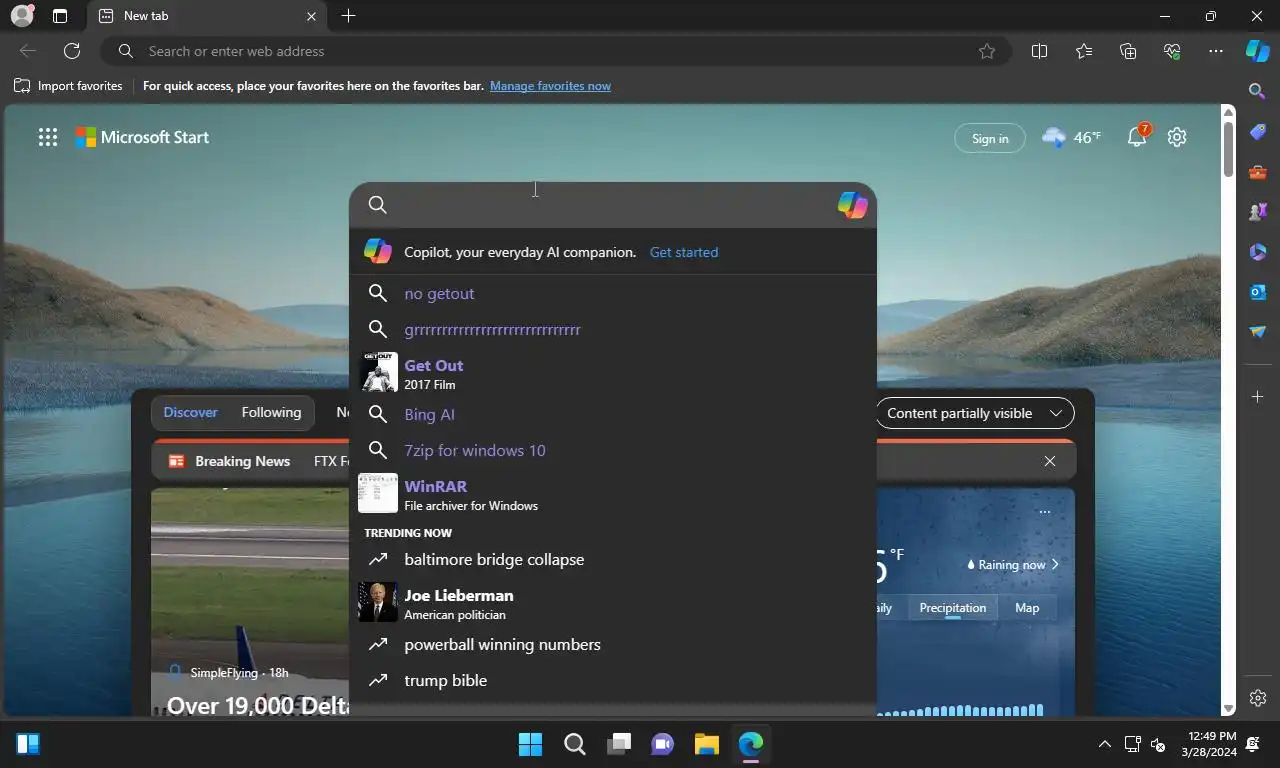Open sidebar settings gear at bottom
The image size is (1280, 768).
point(1258,698)
